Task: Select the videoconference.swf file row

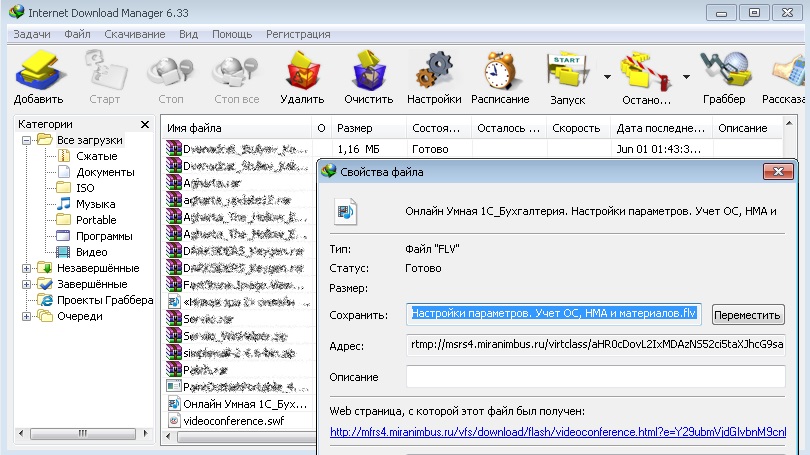Action: point(233,421)
